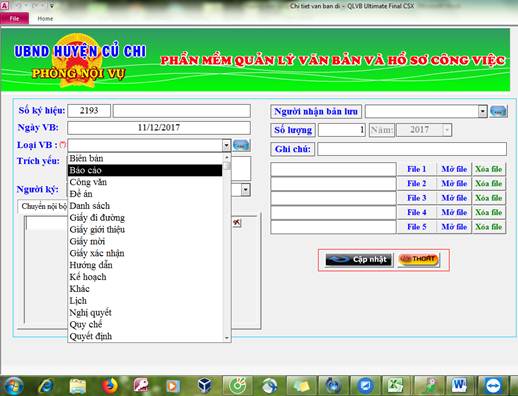The height and width of the screenshot is (396, 518).
Task: Select Lịch in the list
Action: pyautogui.click(x=145, y=301)
